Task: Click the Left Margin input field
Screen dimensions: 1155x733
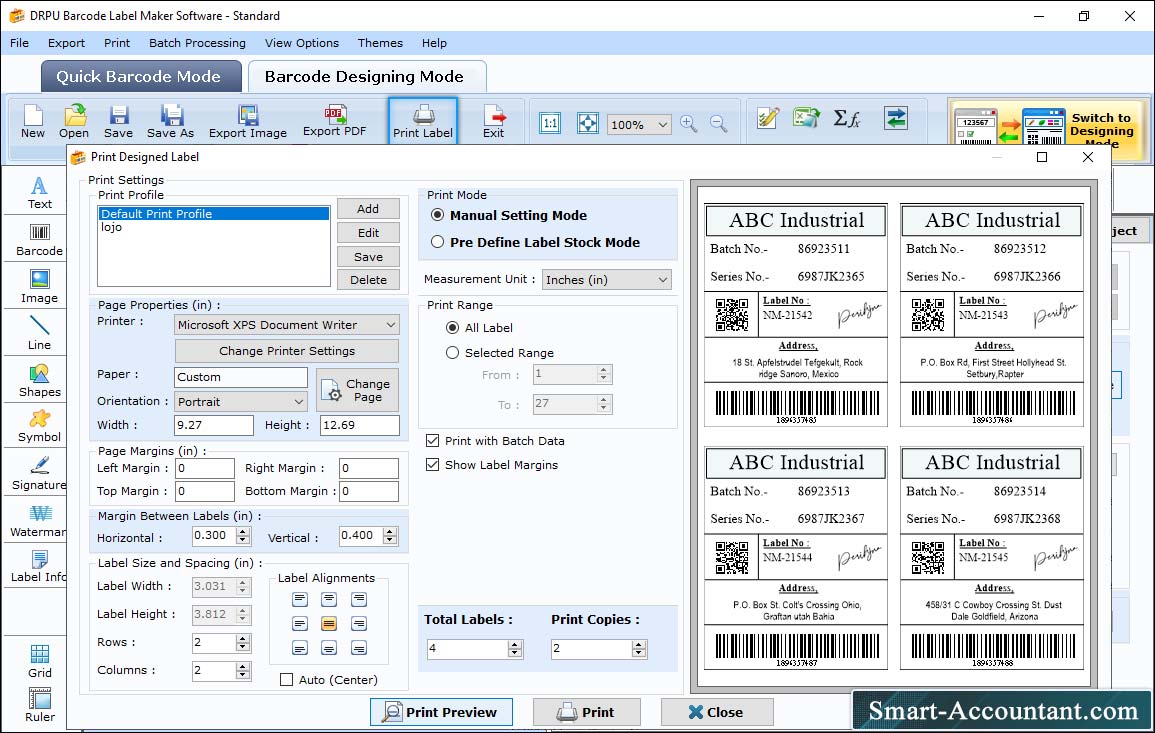Action: (205, 469)
